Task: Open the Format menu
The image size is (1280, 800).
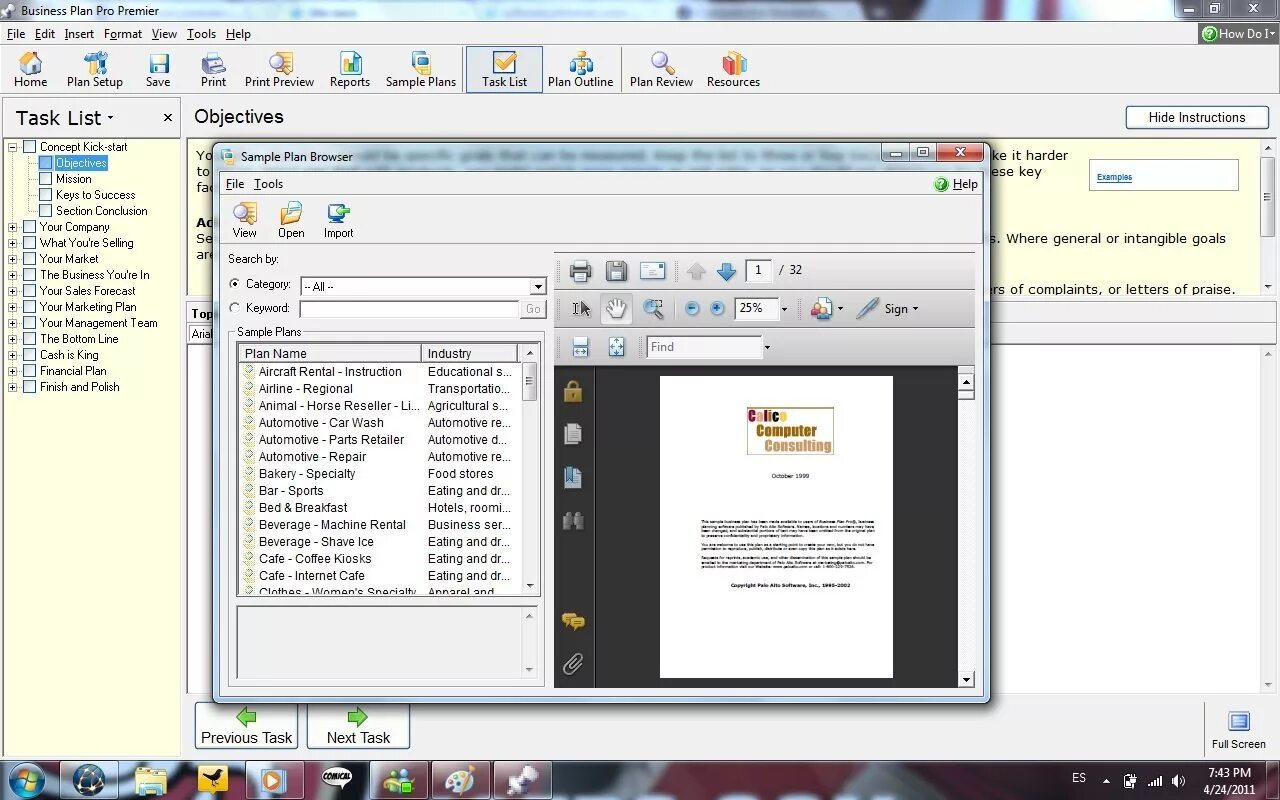Action: [123, 34]
